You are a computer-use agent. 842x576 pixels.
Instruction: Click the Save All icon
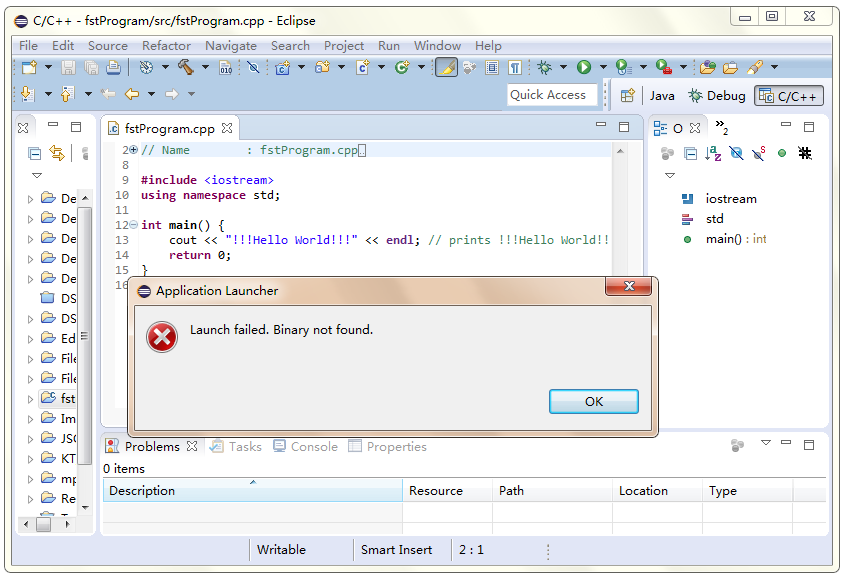pos(91,67)
